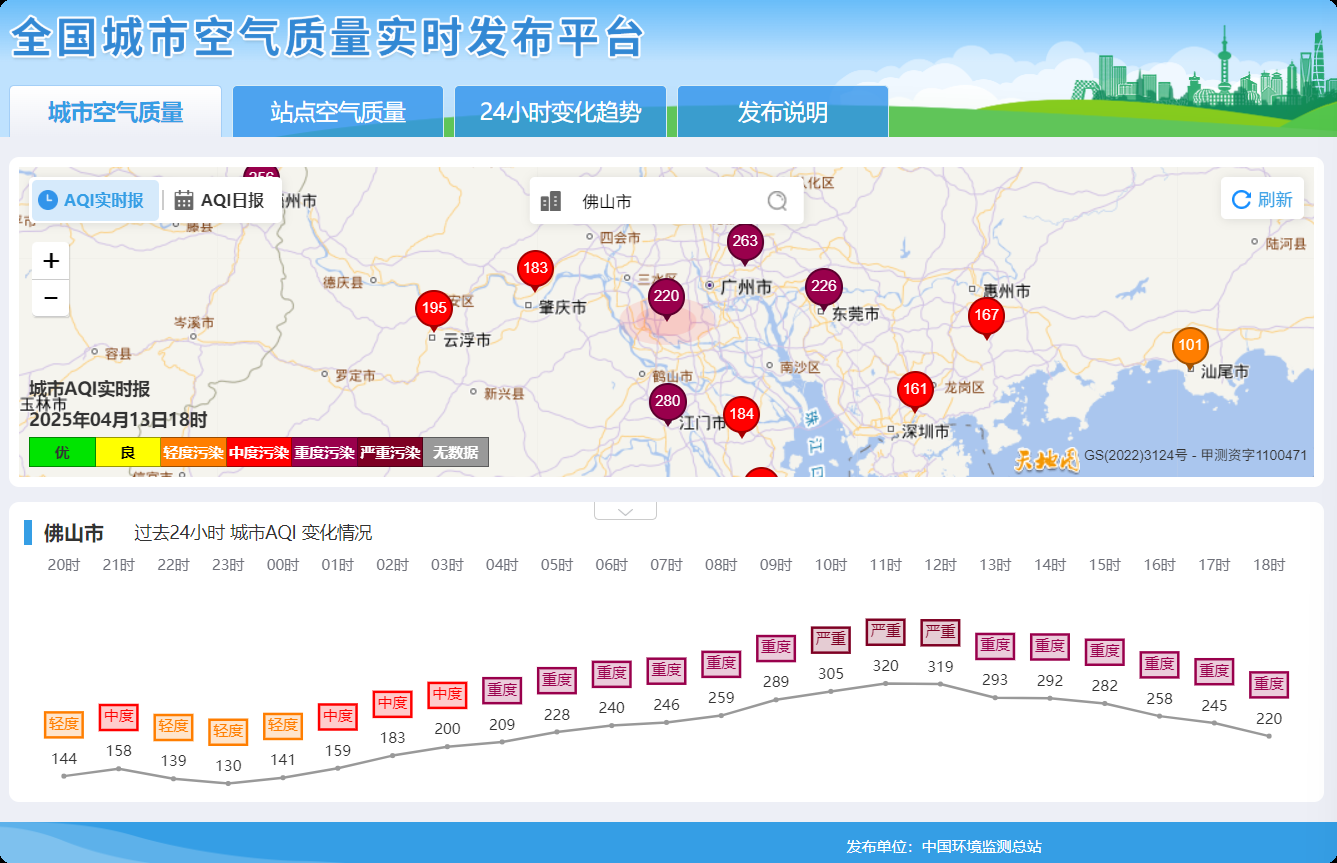The height and width of the screenshot is (863, 1337).
Task: Click the clock icon of AQI实时报
Action: click(x=48, y=200)
